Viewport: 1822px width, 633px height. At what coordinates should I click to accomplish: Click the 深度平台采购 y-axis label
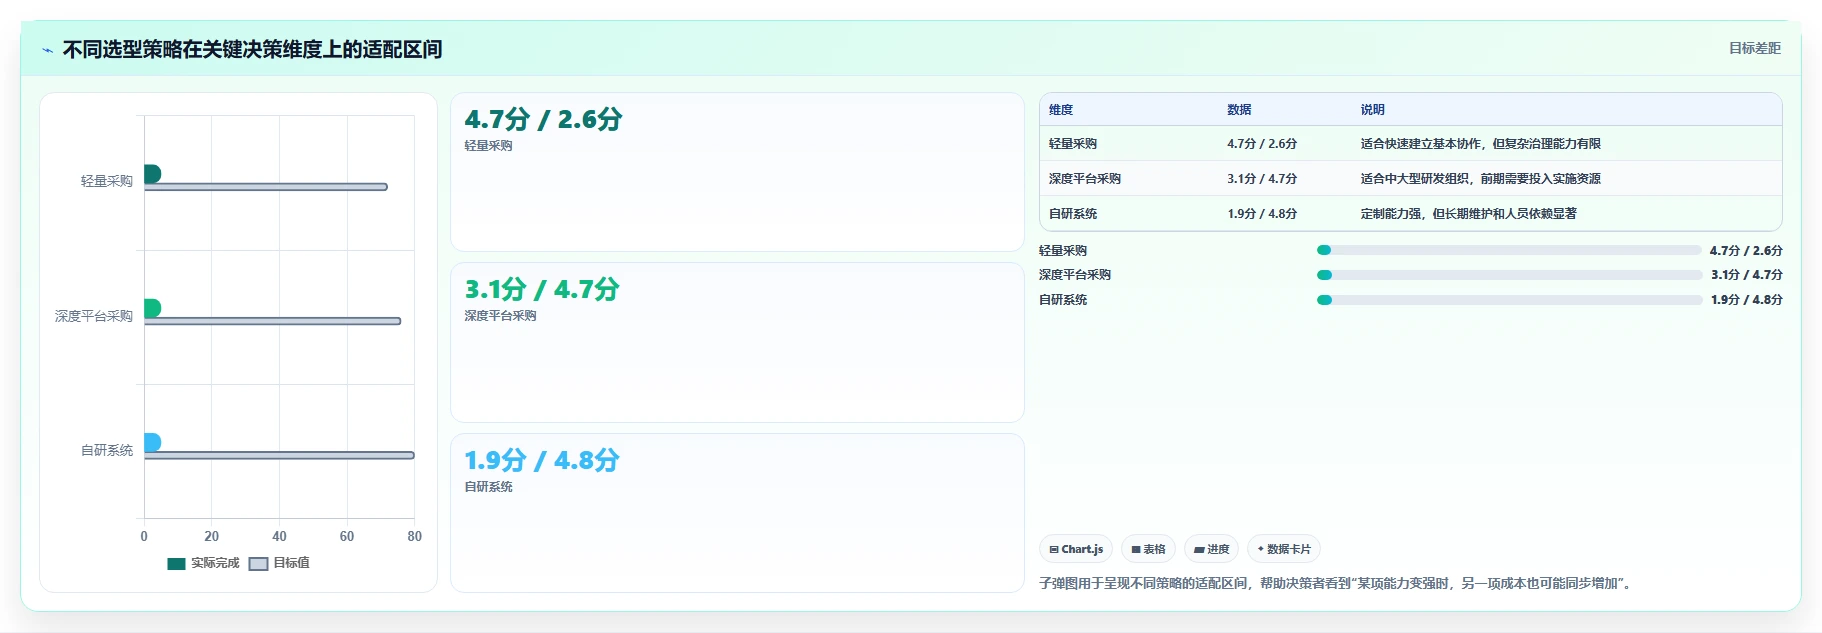tap(94, 316)
